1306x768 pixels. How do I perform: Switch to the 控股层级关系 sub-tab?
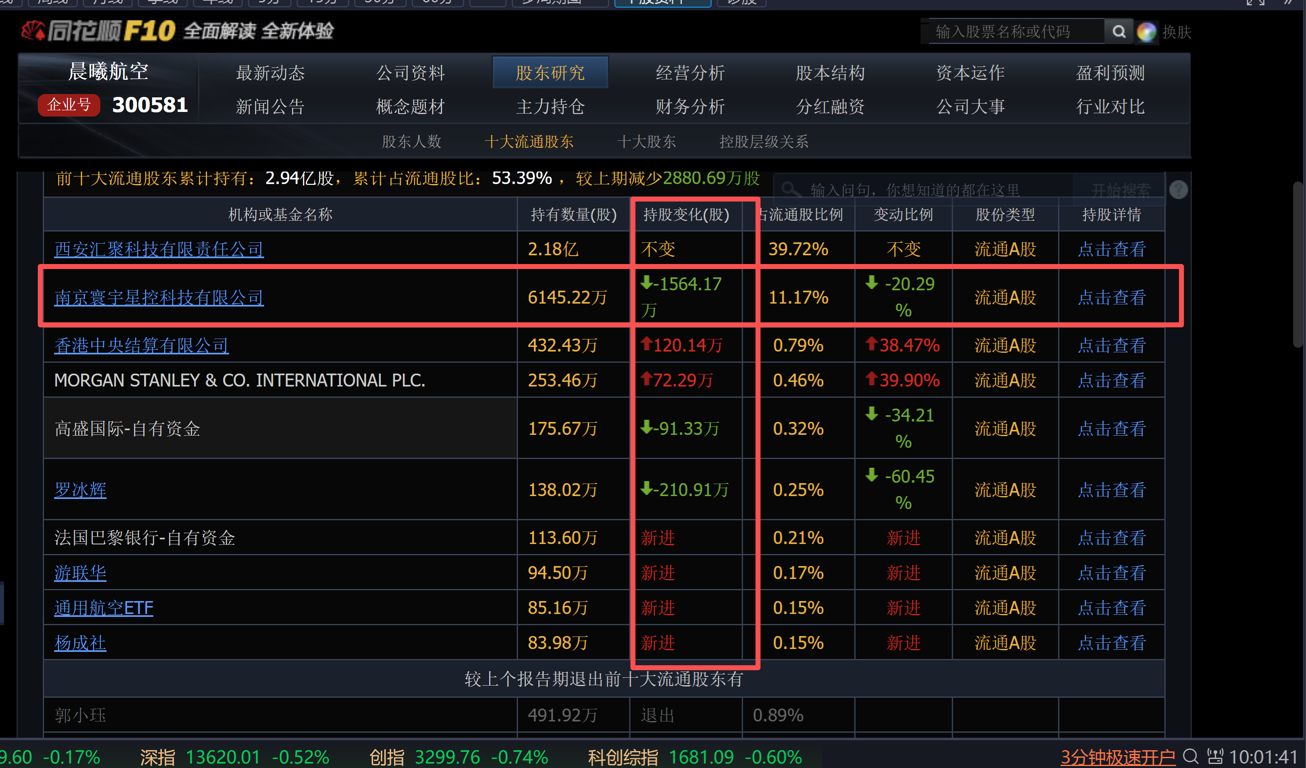(x=764, y=142)
